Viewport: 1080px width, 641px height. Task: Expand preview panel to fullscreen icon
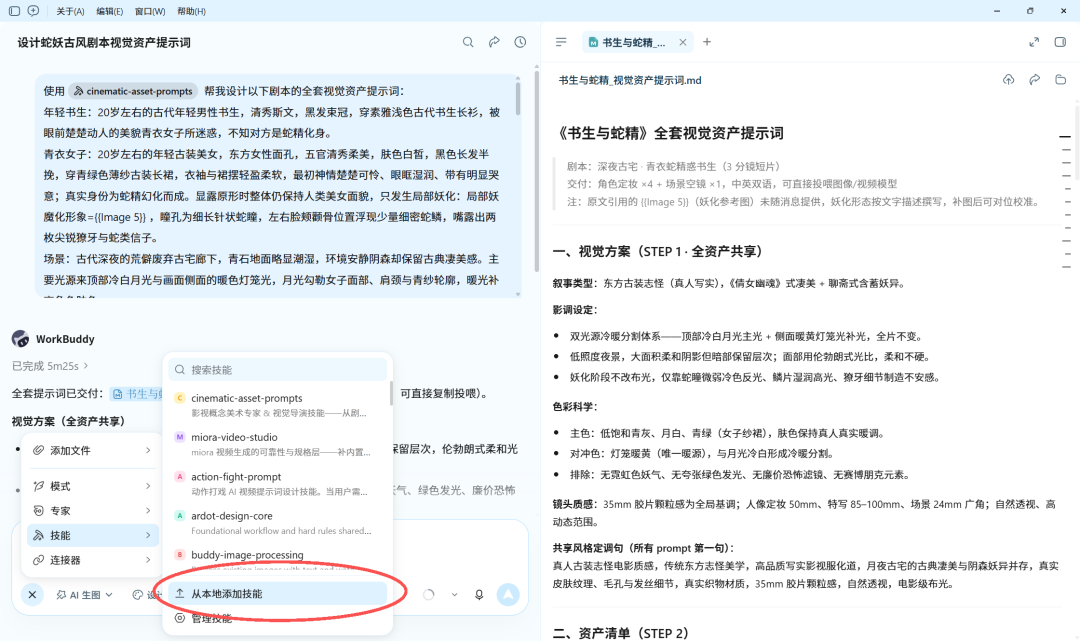[x=1034, y=42]
